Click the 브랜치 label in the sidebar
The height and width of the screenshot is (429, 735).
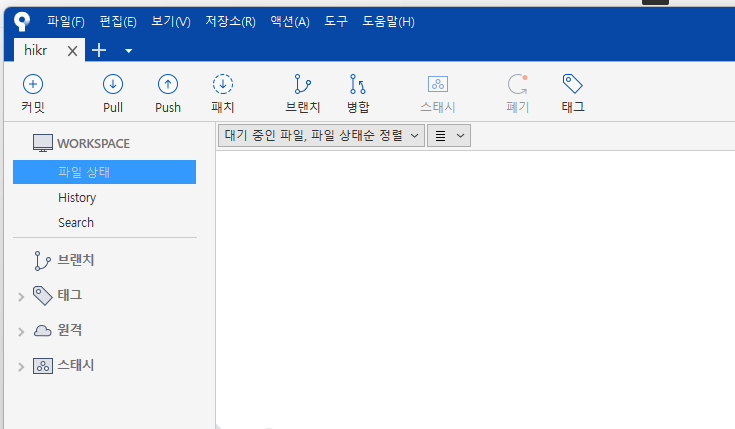[x=76, y=260]
